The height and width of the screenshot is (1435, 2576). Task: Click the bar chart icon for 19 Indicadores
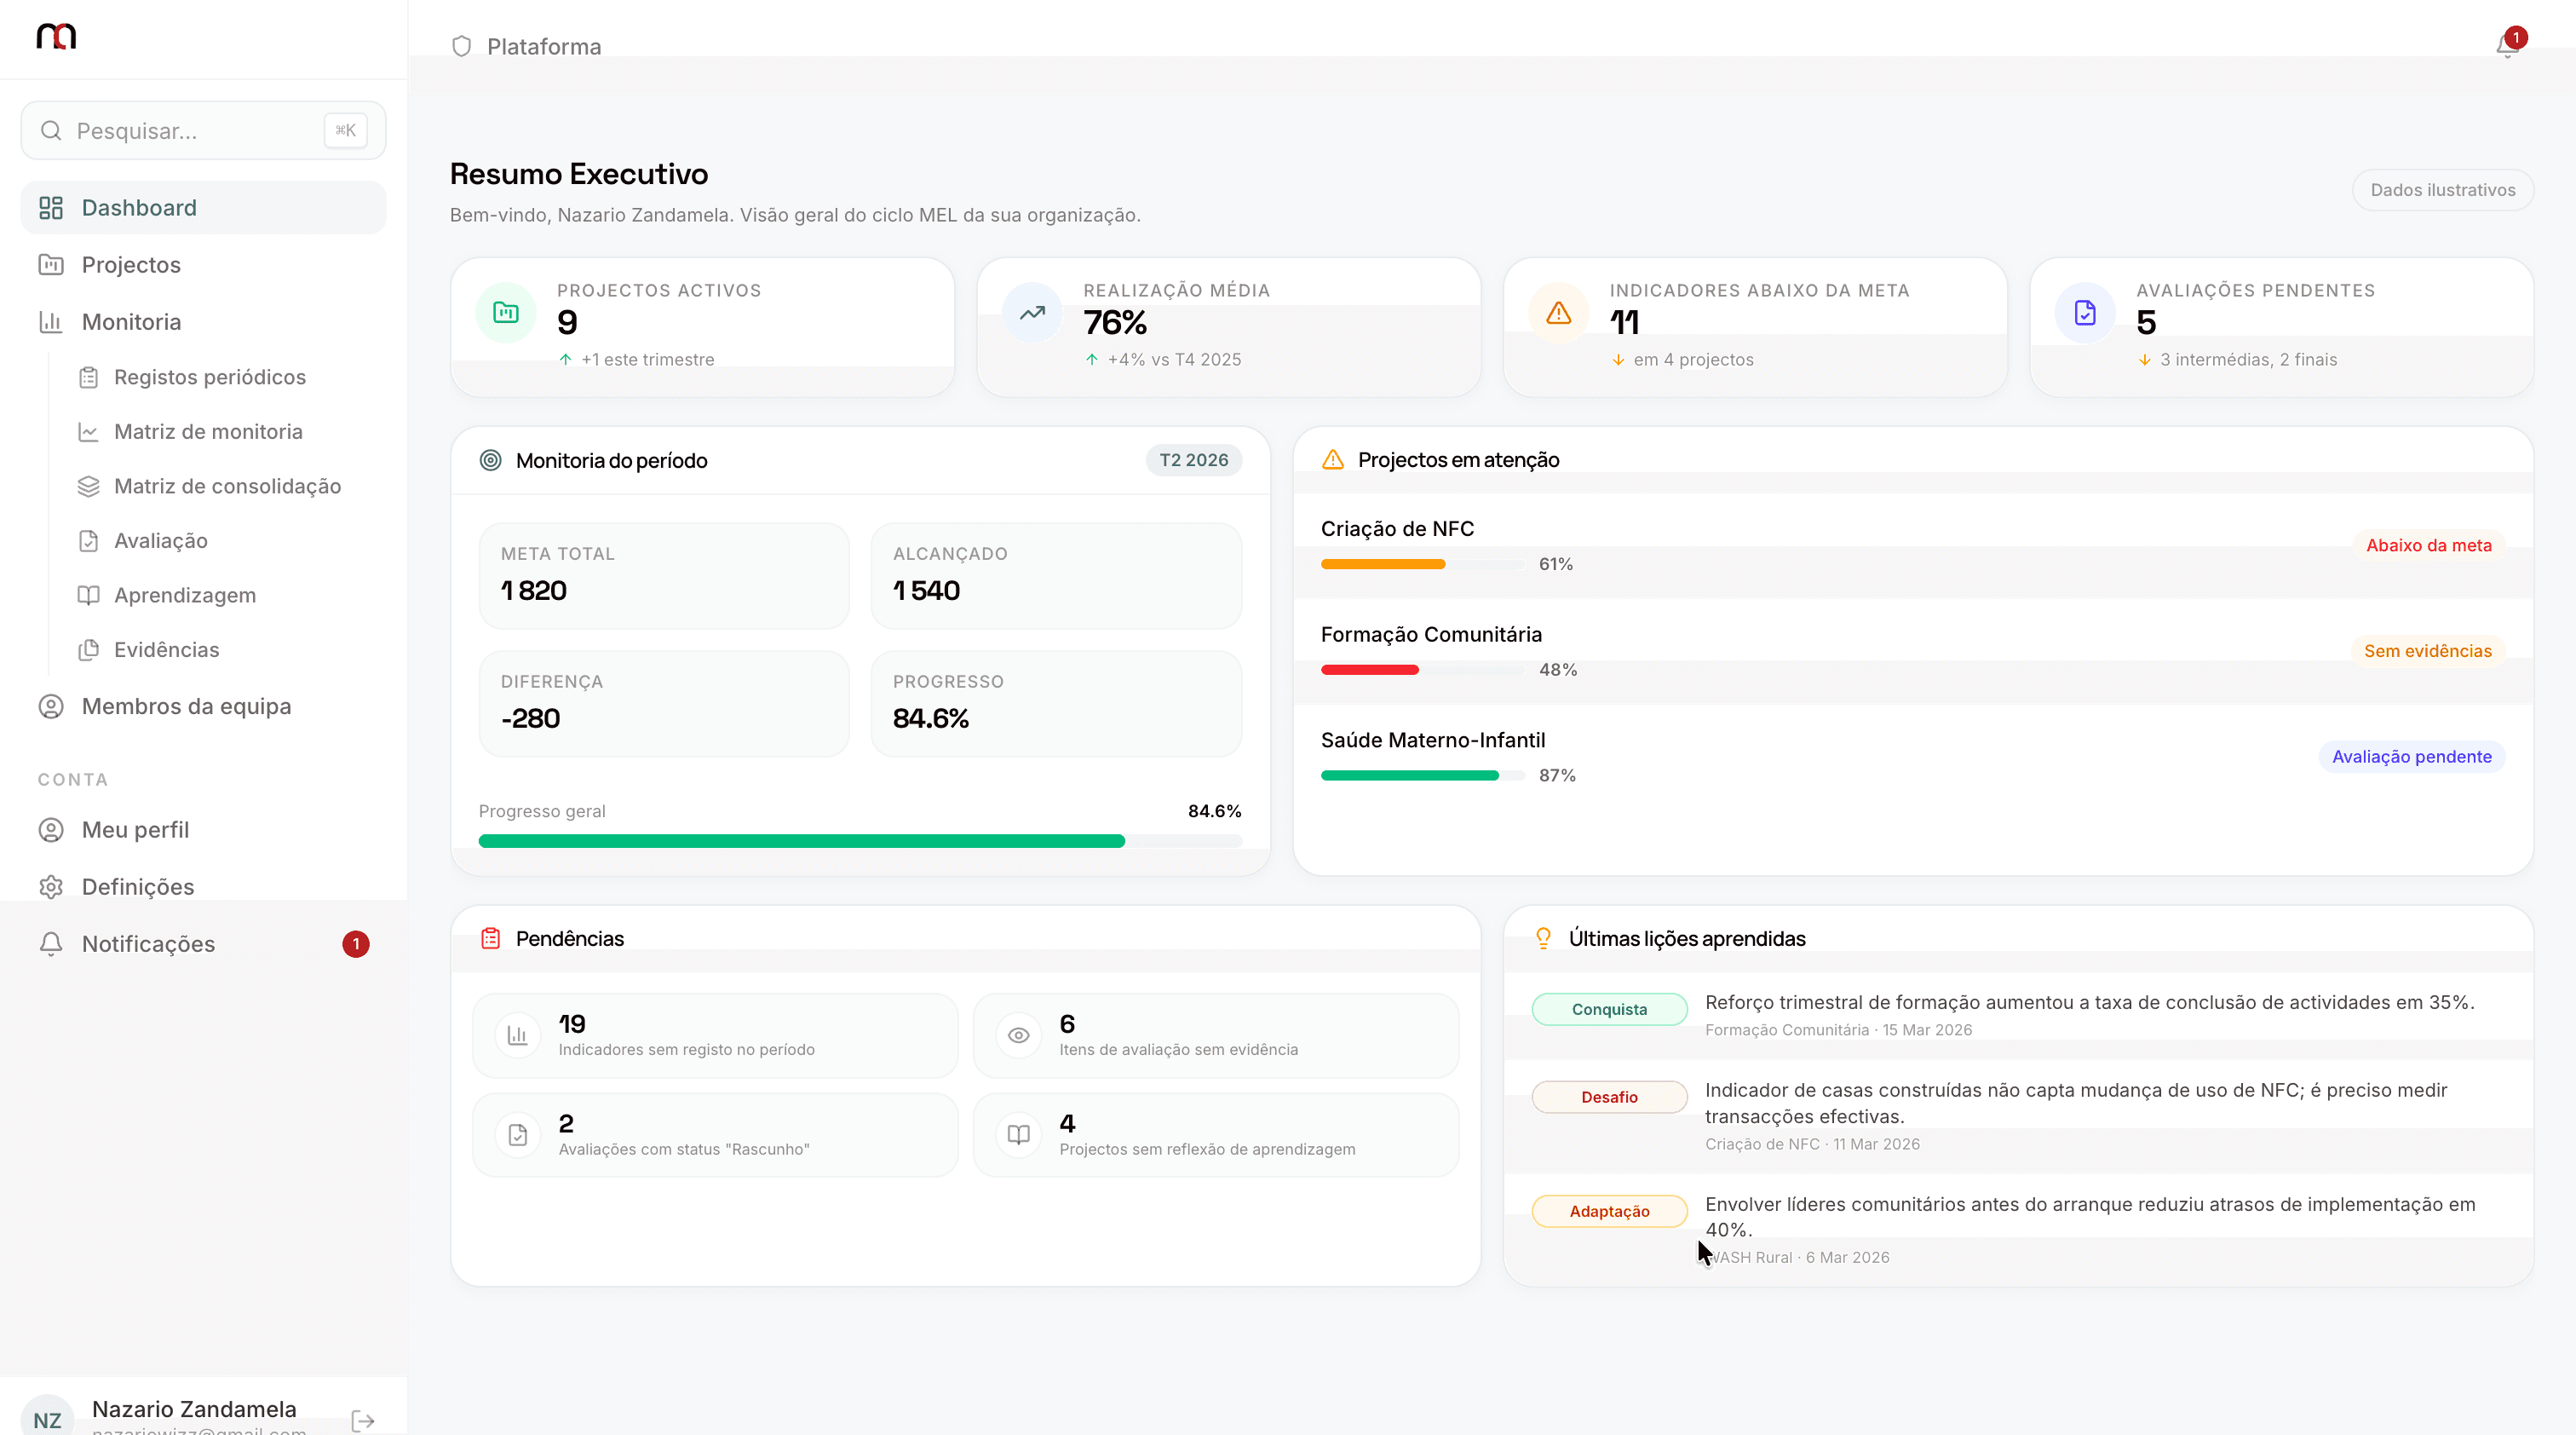pos(517,1035)
